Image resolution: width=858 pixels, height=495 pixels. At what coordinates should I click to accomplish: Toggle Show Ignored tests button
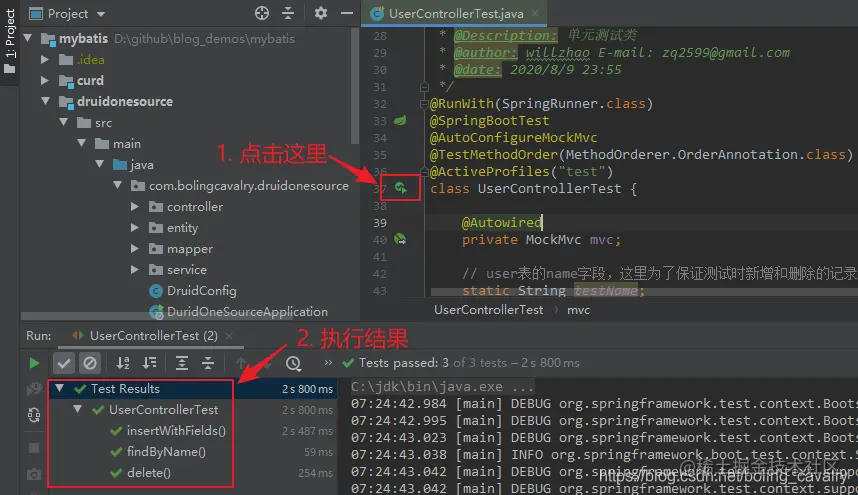pos(90,363)
